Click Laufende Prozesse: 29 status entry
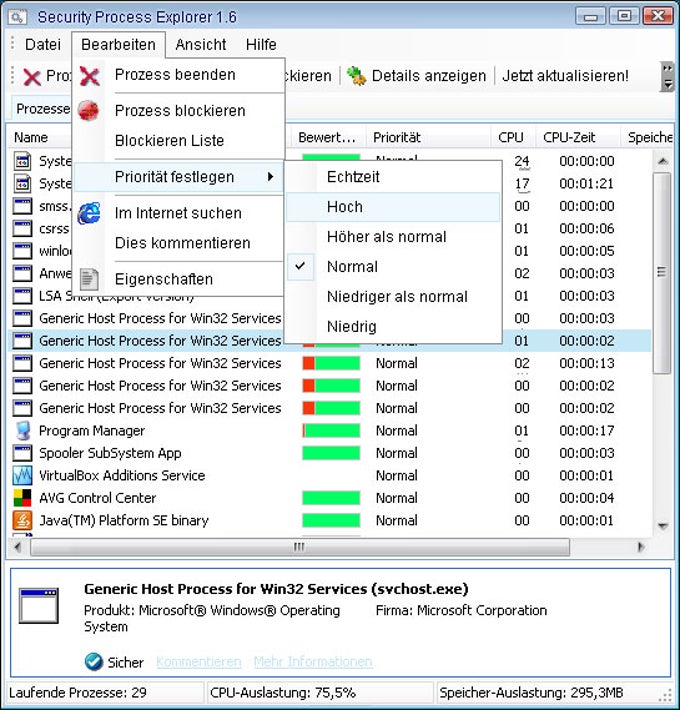 (x=105, y=693)
